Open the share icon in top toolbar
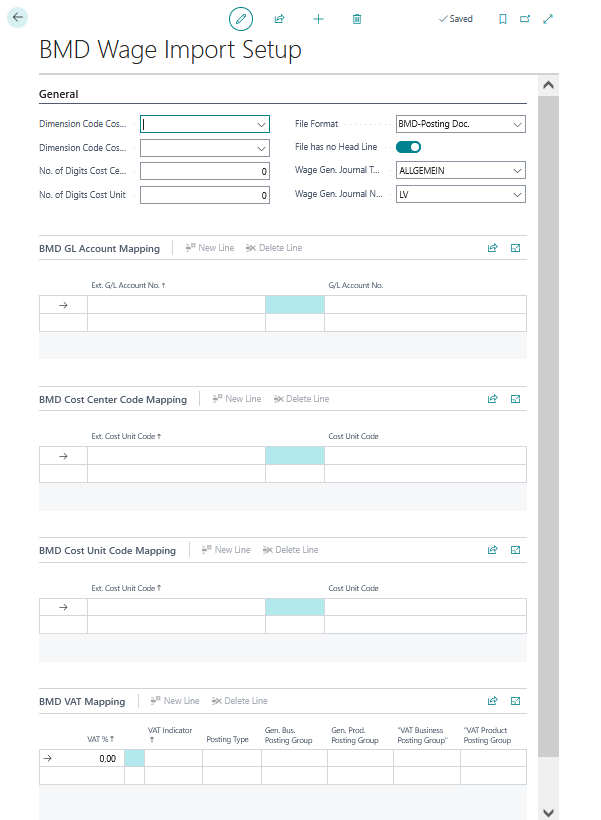The height and width of the screenshot is (820, 601). pos(279,19)
